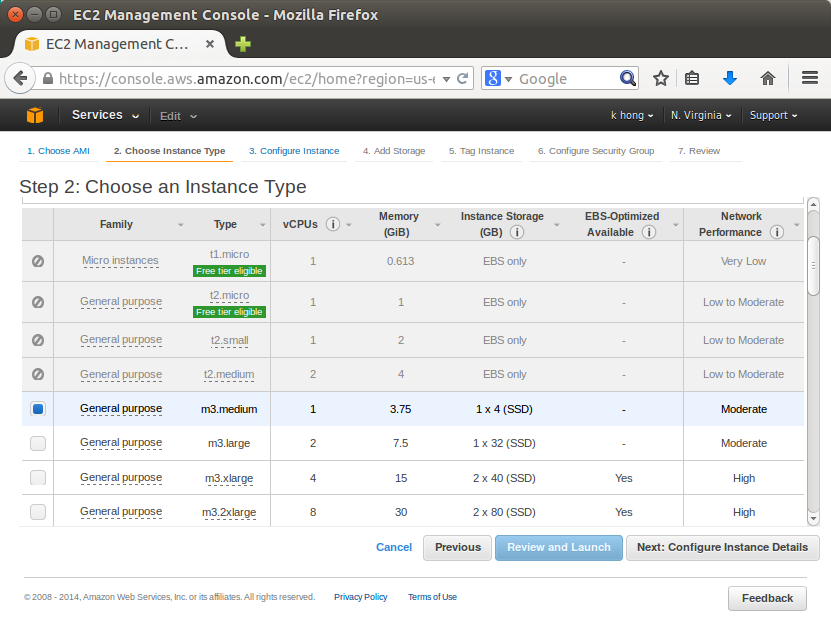
Task: Click the table scrollbar up arrow
Action: pyautogui.click(x=813, y=205)
